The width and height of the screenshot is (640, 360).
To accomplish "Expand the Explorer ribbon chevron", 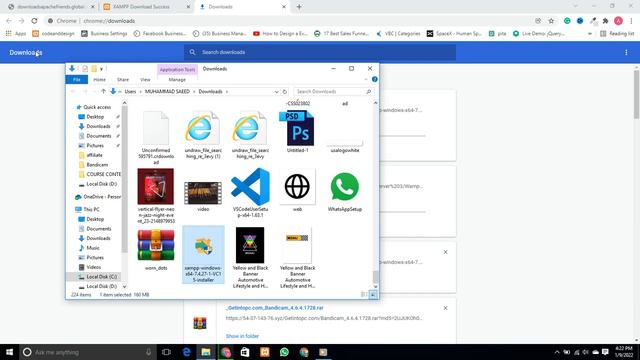I will click(366, 79).
